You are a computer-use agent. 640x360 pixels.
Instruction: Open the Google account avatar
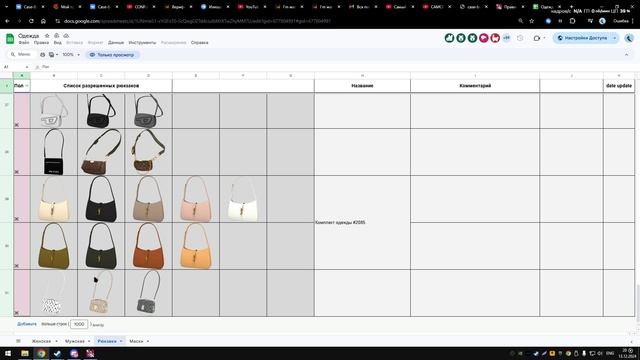click(629, 38)
